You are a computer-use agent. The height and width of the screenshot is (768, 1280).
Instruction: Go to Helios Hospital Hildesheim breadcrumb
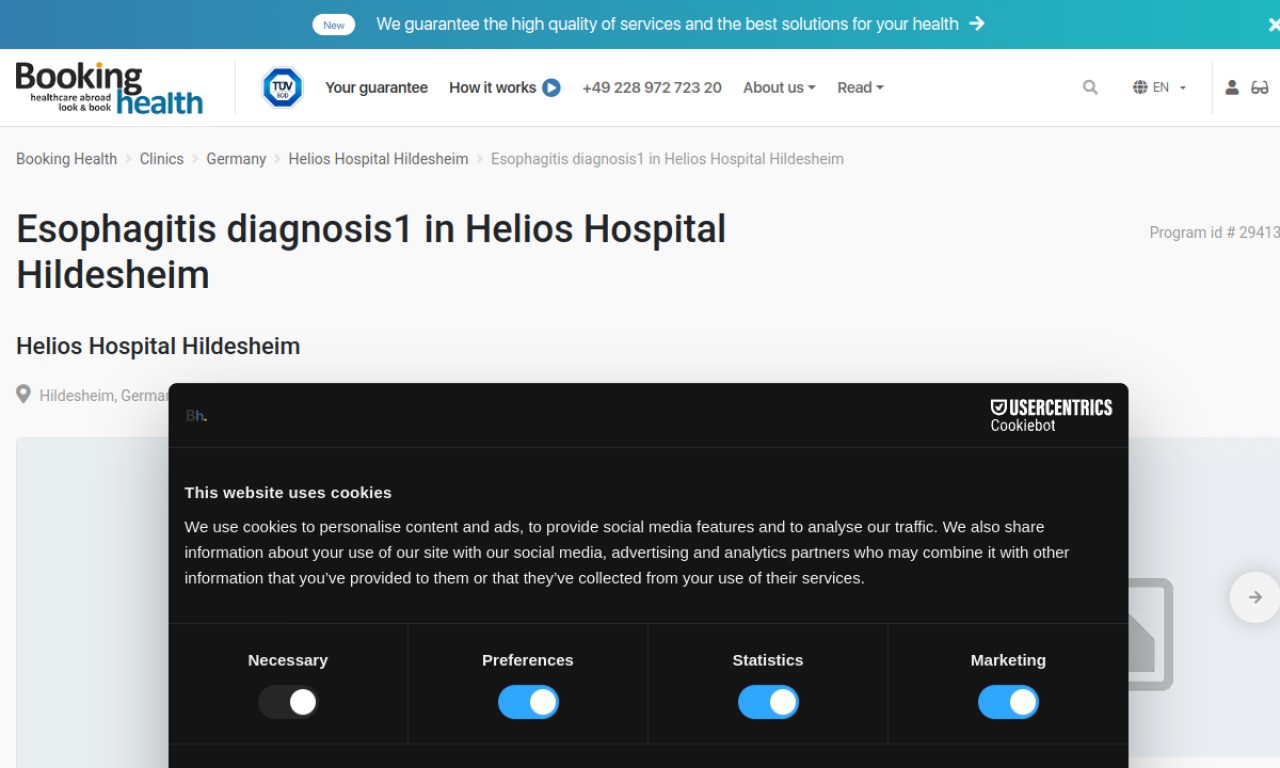(378, 159)
